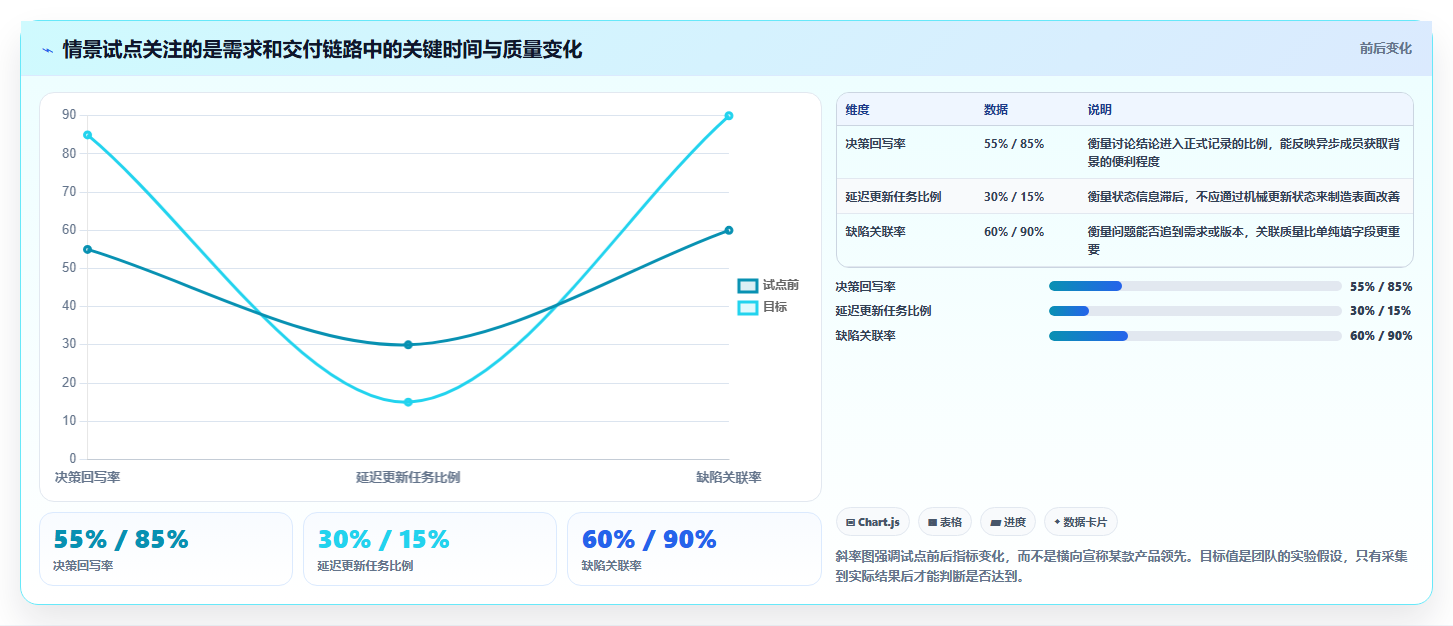Viewport: 1453px width, 626px height.
Task: Click the diamond icon in 数据卡片 chip
Action: (1057, 521)
